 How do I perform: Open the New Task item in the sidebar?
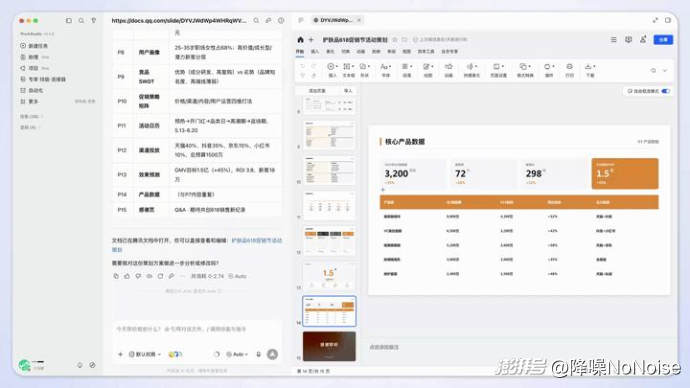pyautogui.click(x=34, y=46)
